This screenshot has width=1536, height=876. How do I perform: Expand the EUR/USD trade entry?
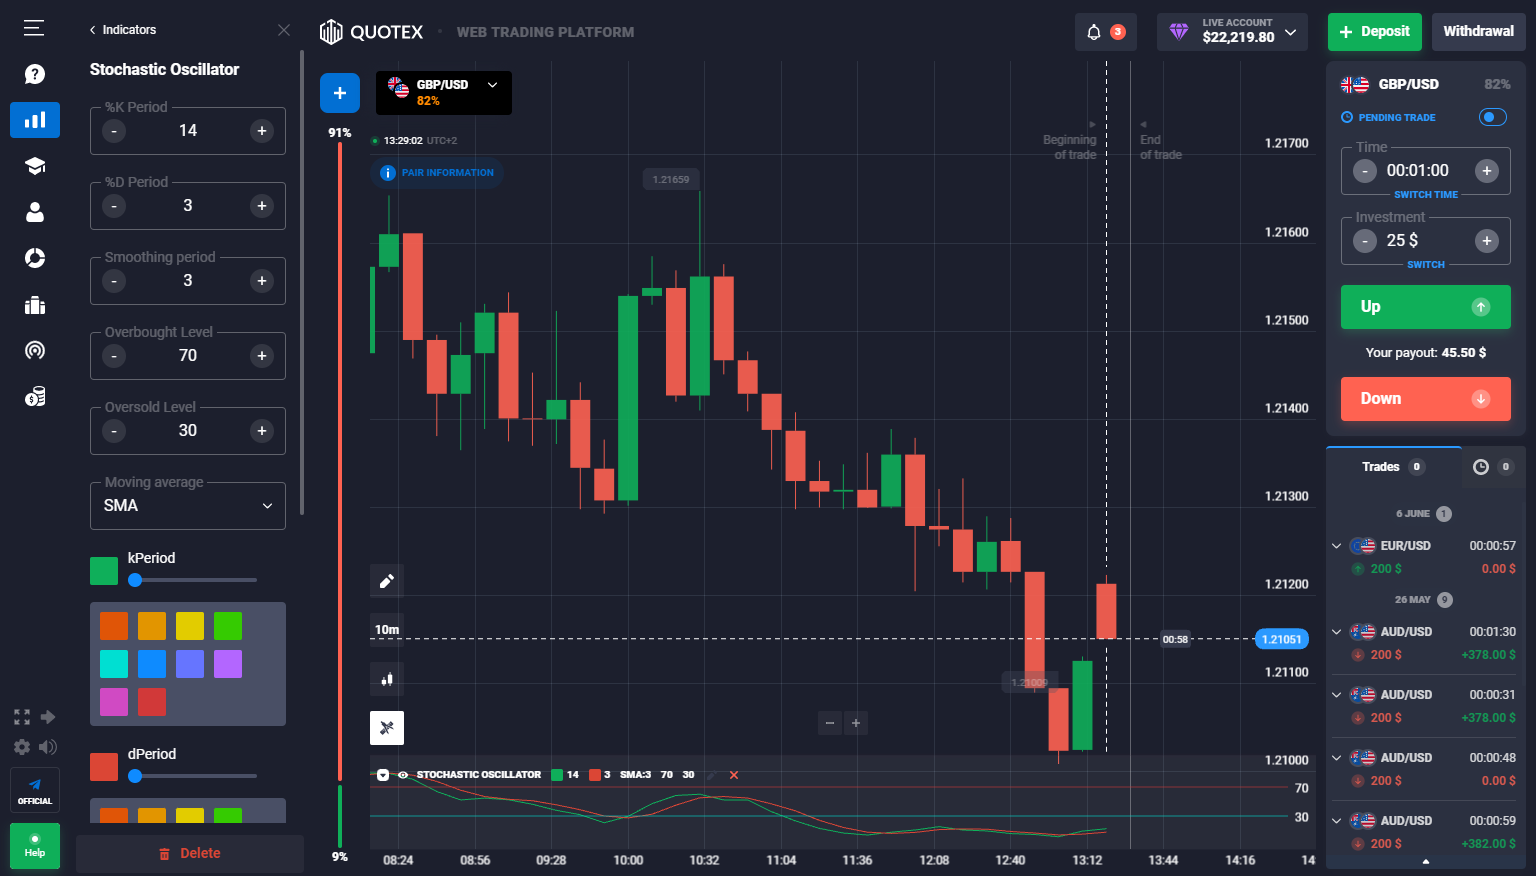tap(1336, 546)
